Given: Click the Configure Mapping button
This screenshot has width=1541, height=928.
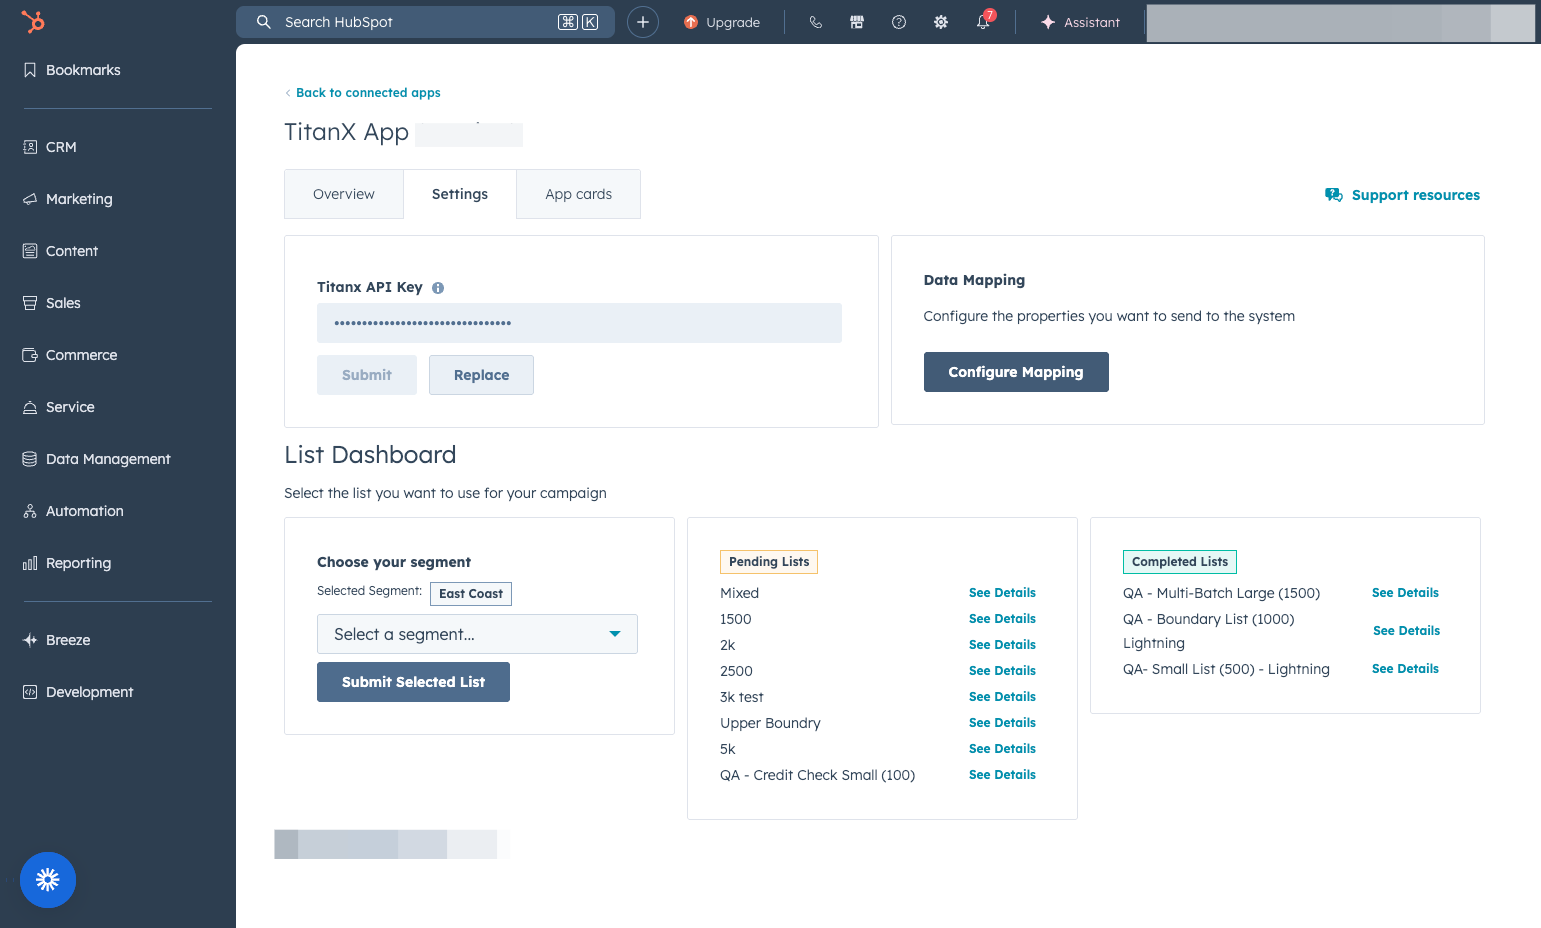Looking at the screenshot, I should click(1016, 372).
